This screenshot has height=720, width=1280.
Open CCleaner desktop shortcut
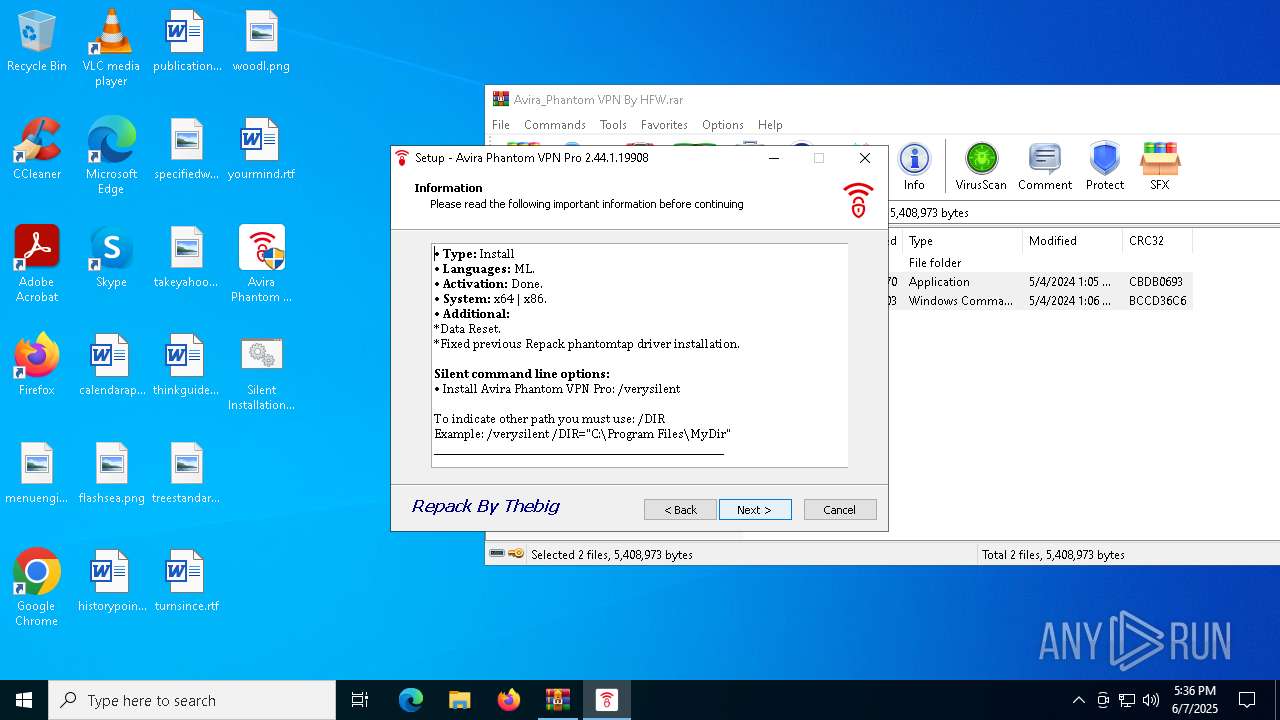point(37,149)
